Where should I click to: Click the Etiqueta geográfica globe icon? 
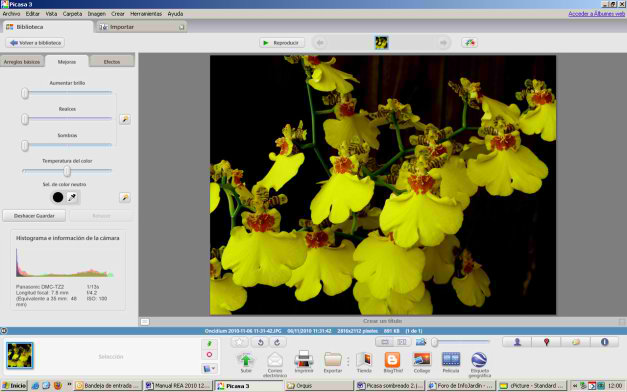coord(479,360)
